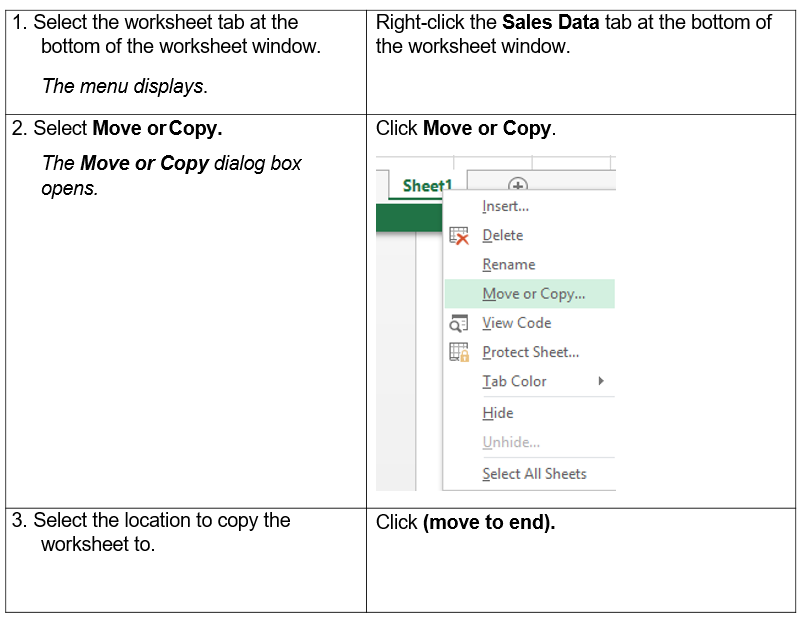This screenshot has height=627, width=807.
Task: Choose Hide from the context menu
Action: pos(497,413)
